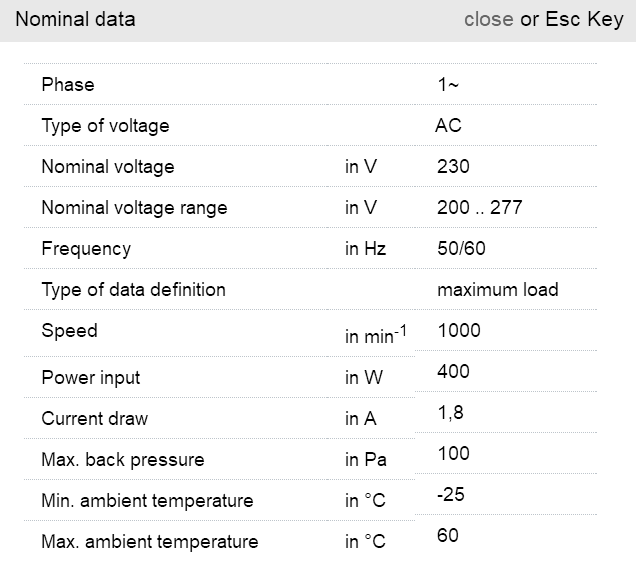Click the close link in header
636x586 pixels.
click(x=488, y=19)
